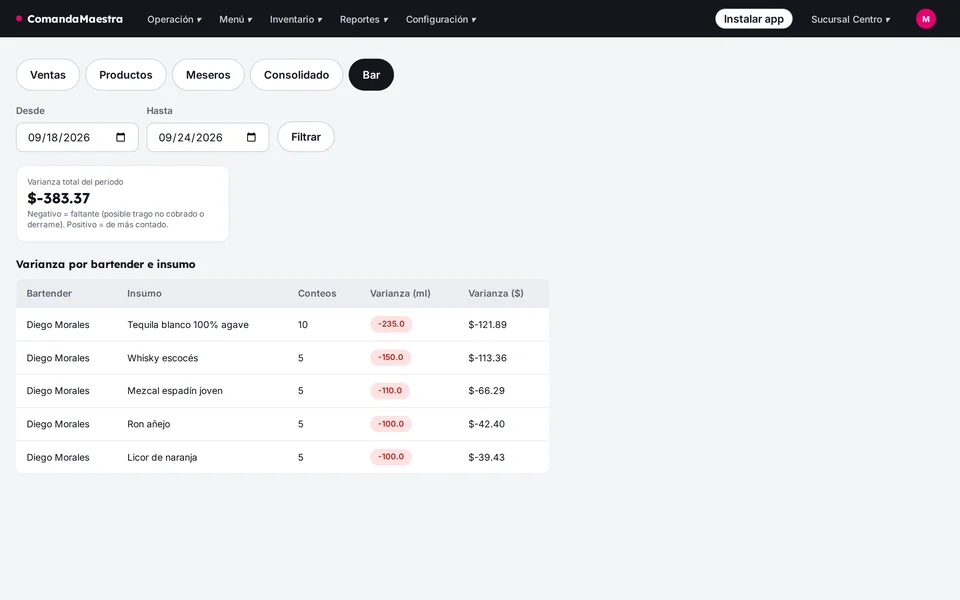Open the Configuración menu
The image size is (960, 600).
point(441,19)
